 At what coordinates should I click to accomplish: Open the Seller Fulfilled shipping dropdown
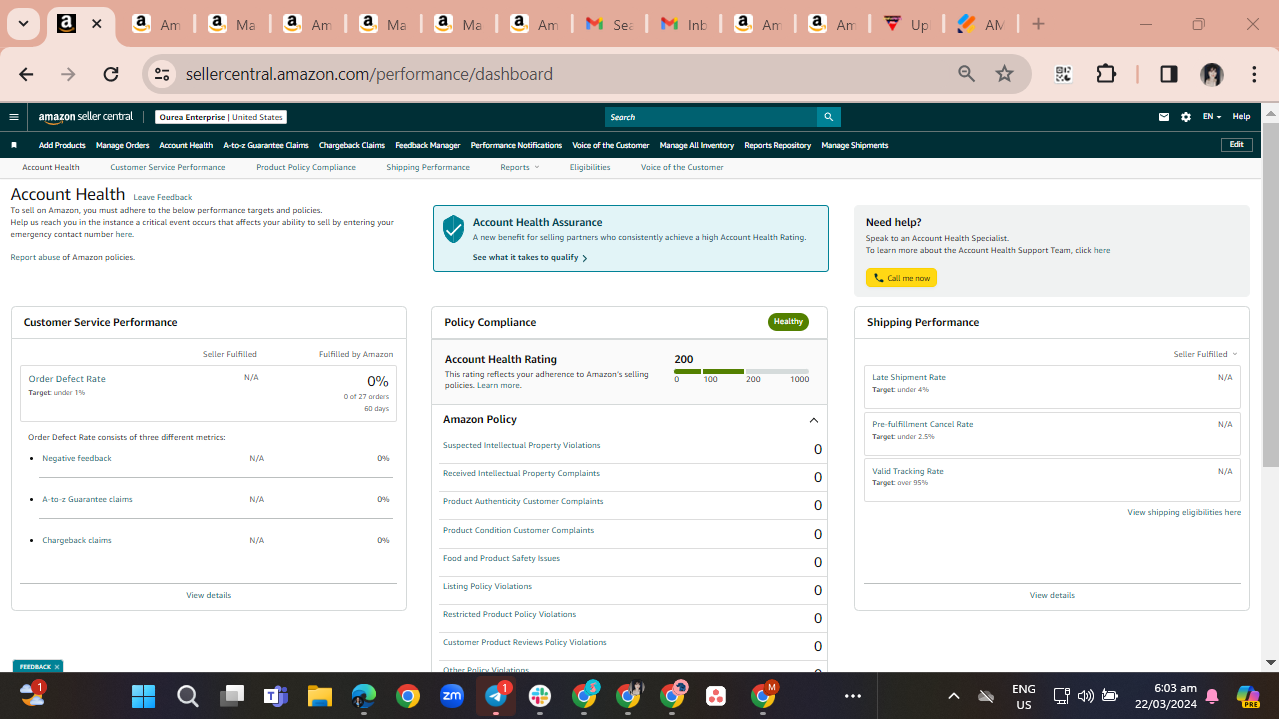coord(1205,354)
